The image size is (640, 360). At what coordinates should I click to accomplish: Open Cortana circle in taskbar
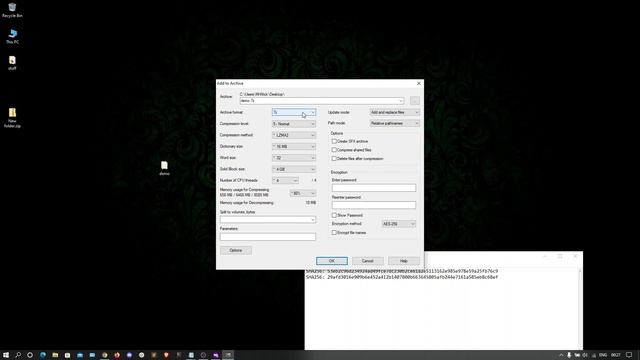coord(30,355)
